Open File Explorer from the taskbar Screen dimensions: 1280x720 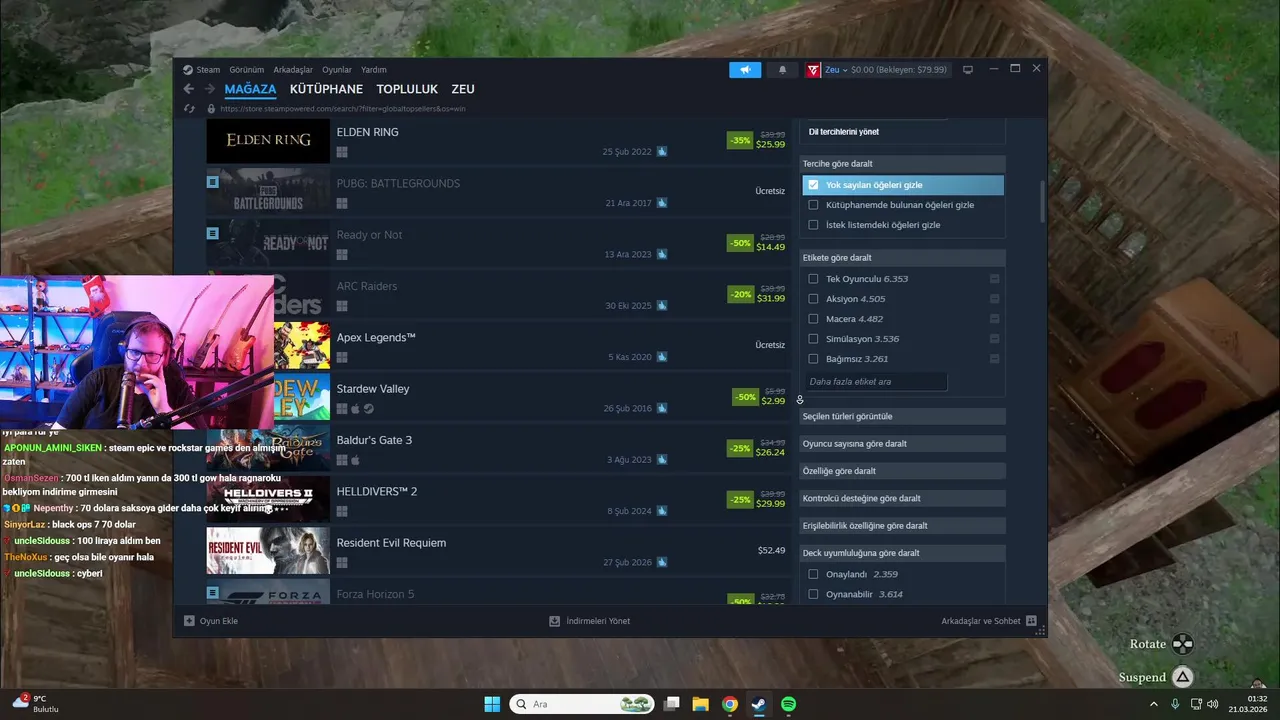coord(701,704)
